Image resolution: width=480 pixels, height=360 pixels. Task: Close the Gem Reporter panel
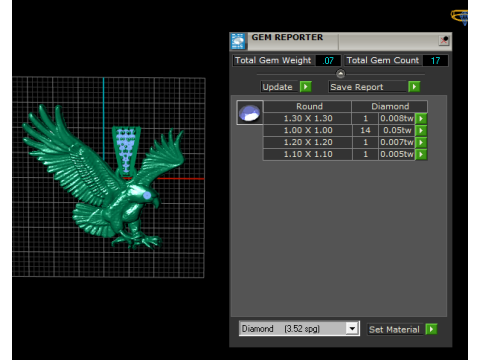[x=444, y=41]
